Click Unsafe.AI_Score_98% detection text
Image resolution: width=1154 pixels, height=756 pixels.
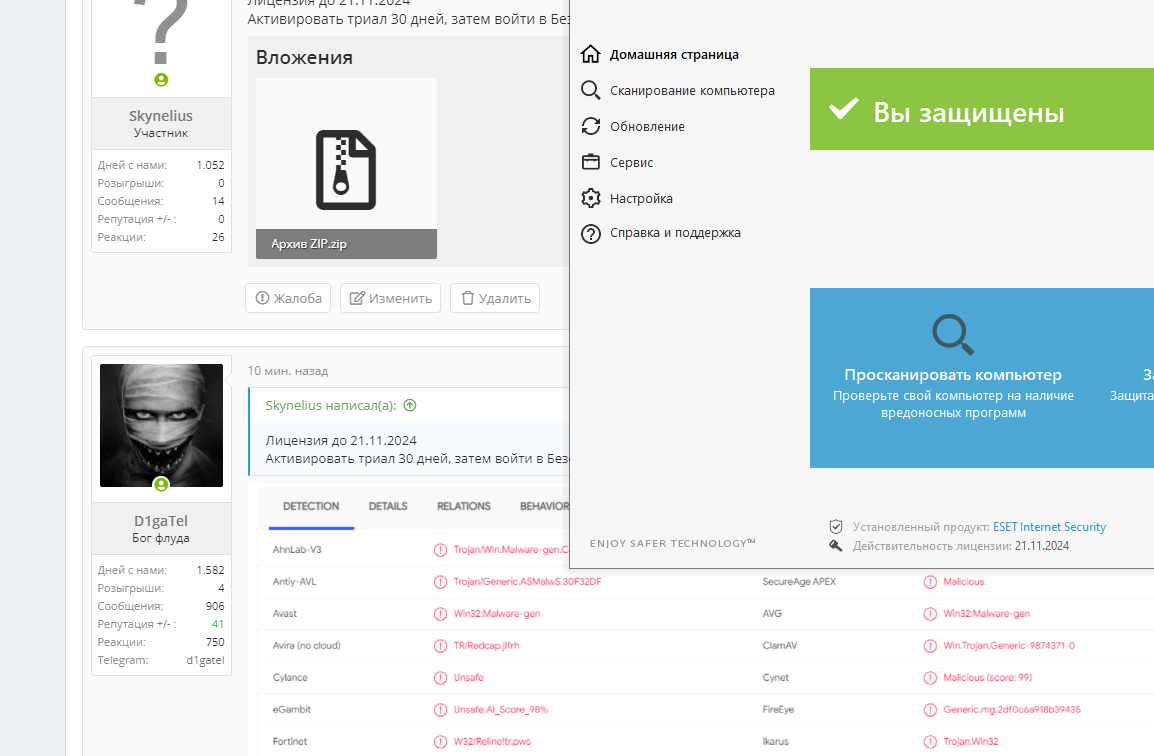[x=500, y=710]
